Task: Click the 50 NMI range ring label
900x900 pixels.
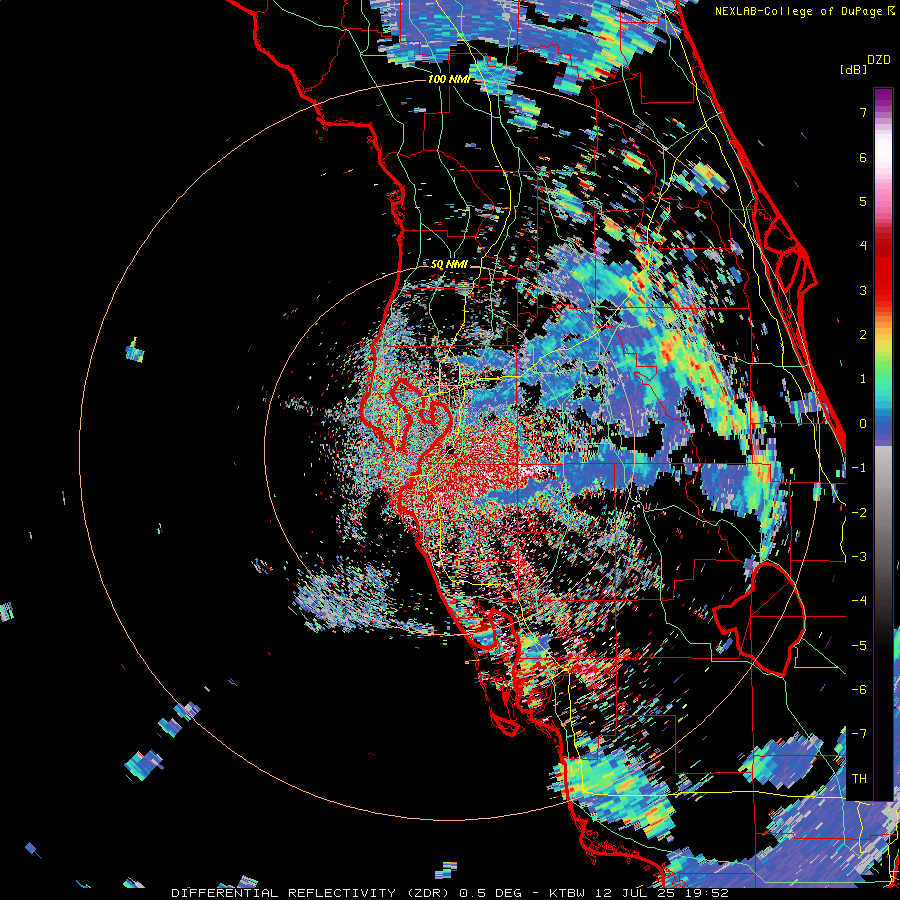Action: tap(449, 265)
